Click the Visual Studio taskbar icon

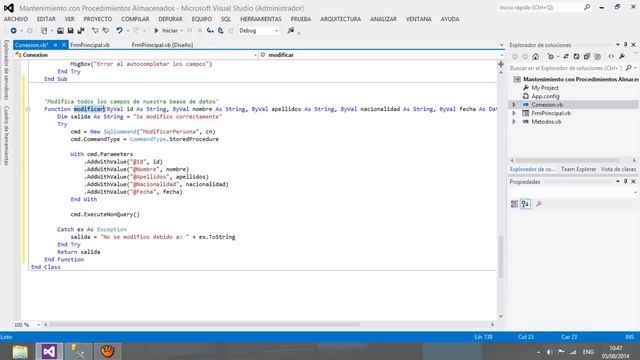49,351
